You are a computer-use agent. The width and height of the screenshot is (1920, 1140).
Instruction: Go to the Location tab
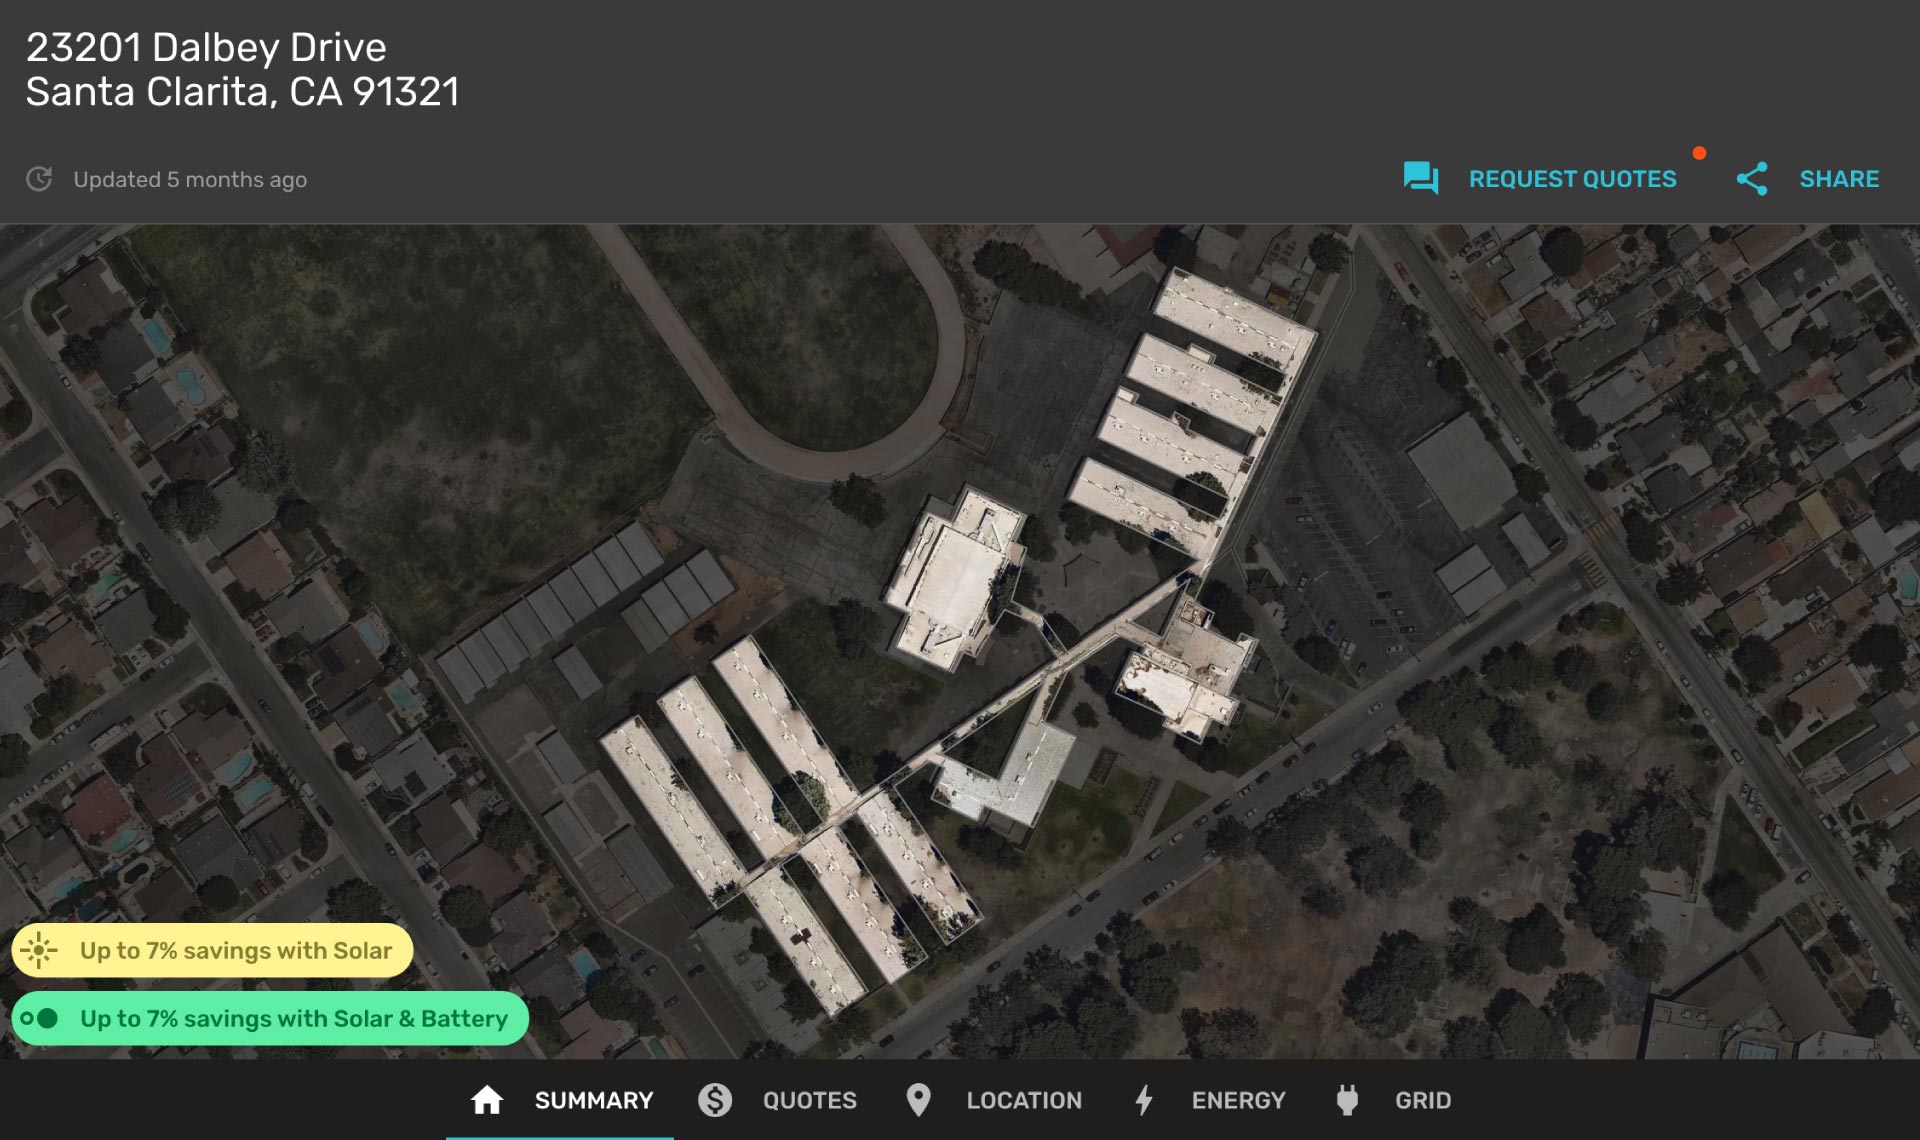tap(1023, 1100)
